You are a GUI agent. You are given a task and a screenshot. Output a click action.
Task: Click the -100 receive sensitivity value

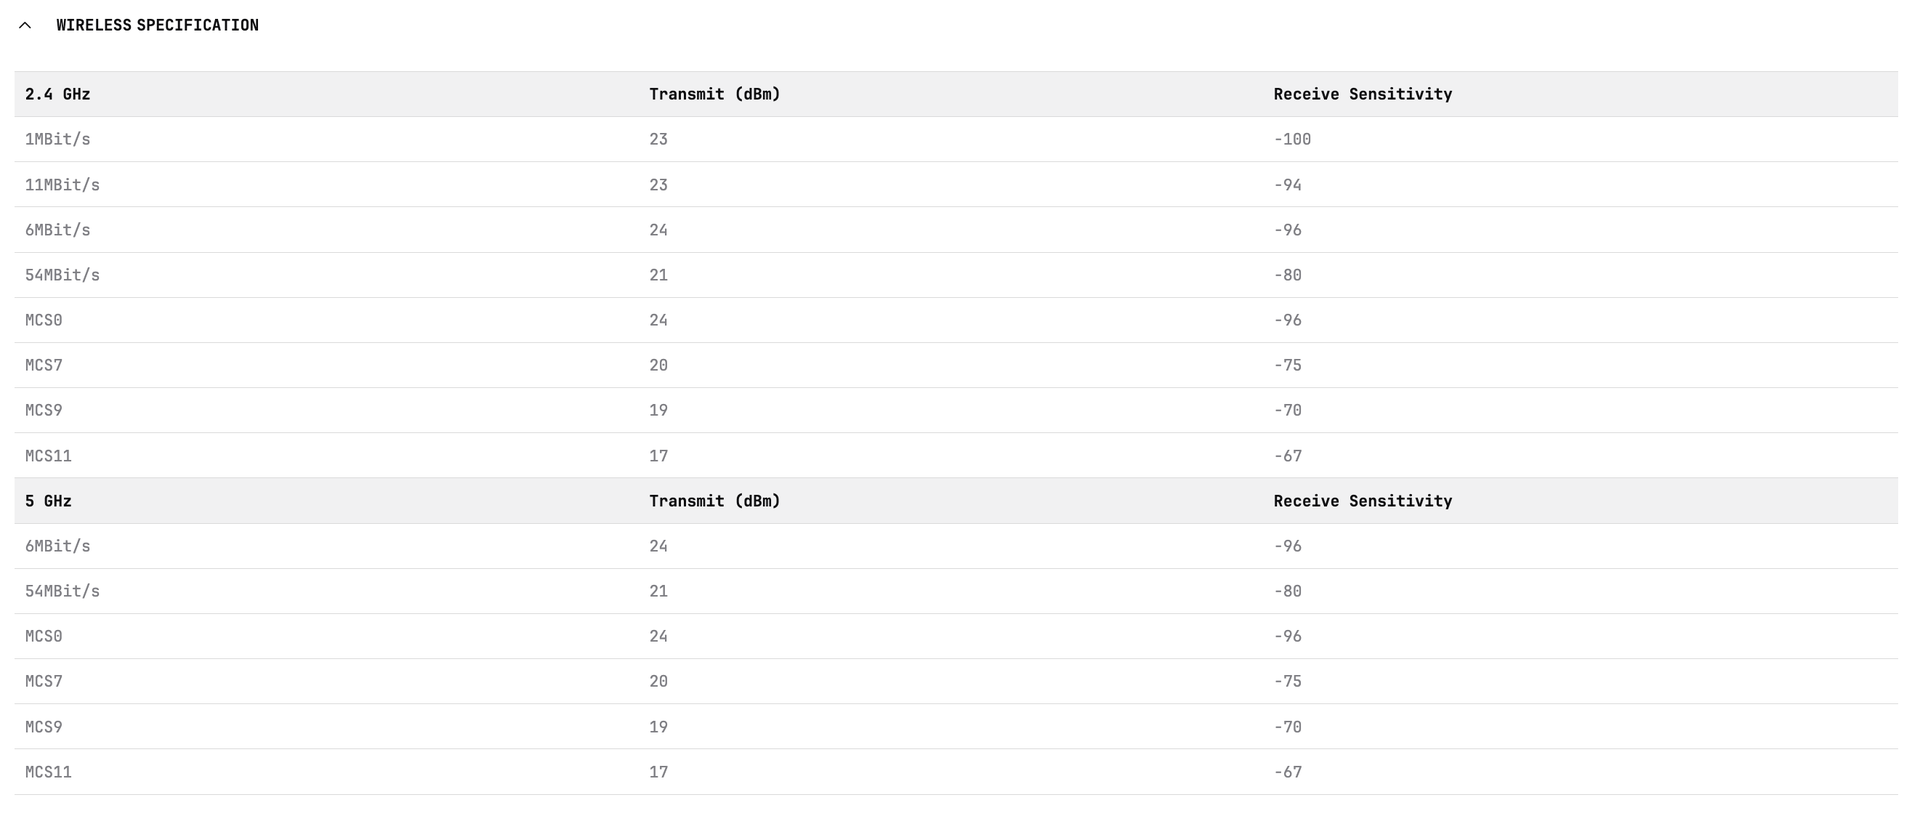1292,139
